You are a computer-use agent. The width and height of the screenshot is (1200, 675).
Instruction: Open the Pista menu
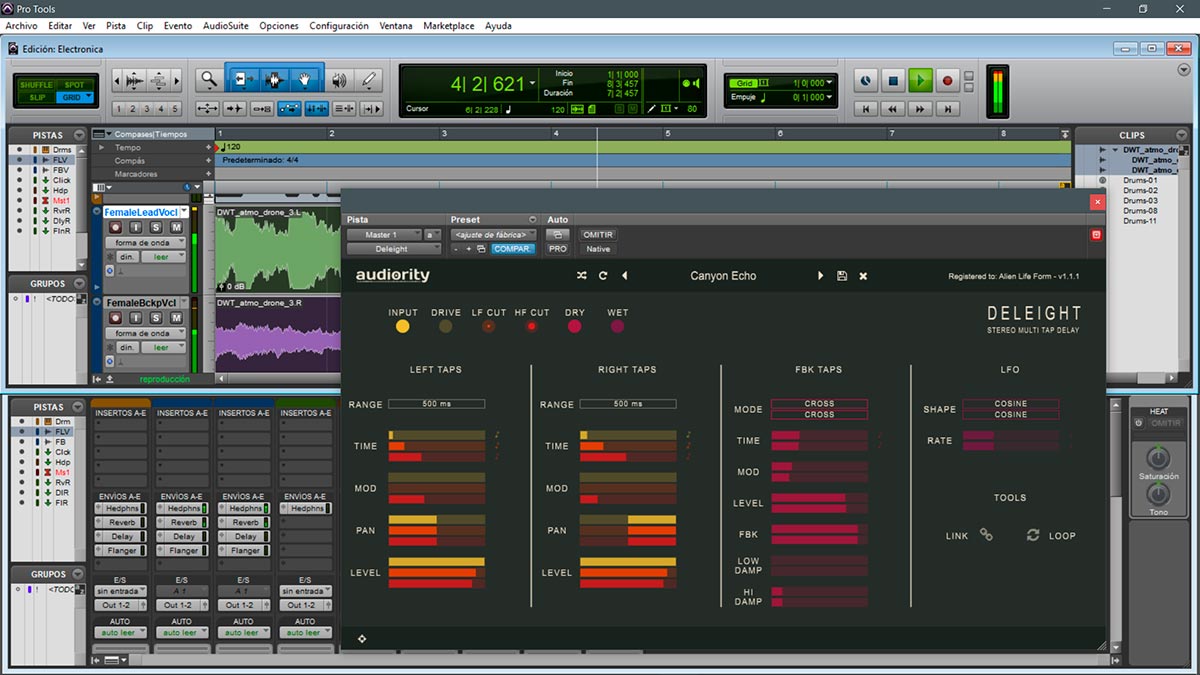[116, 26]
